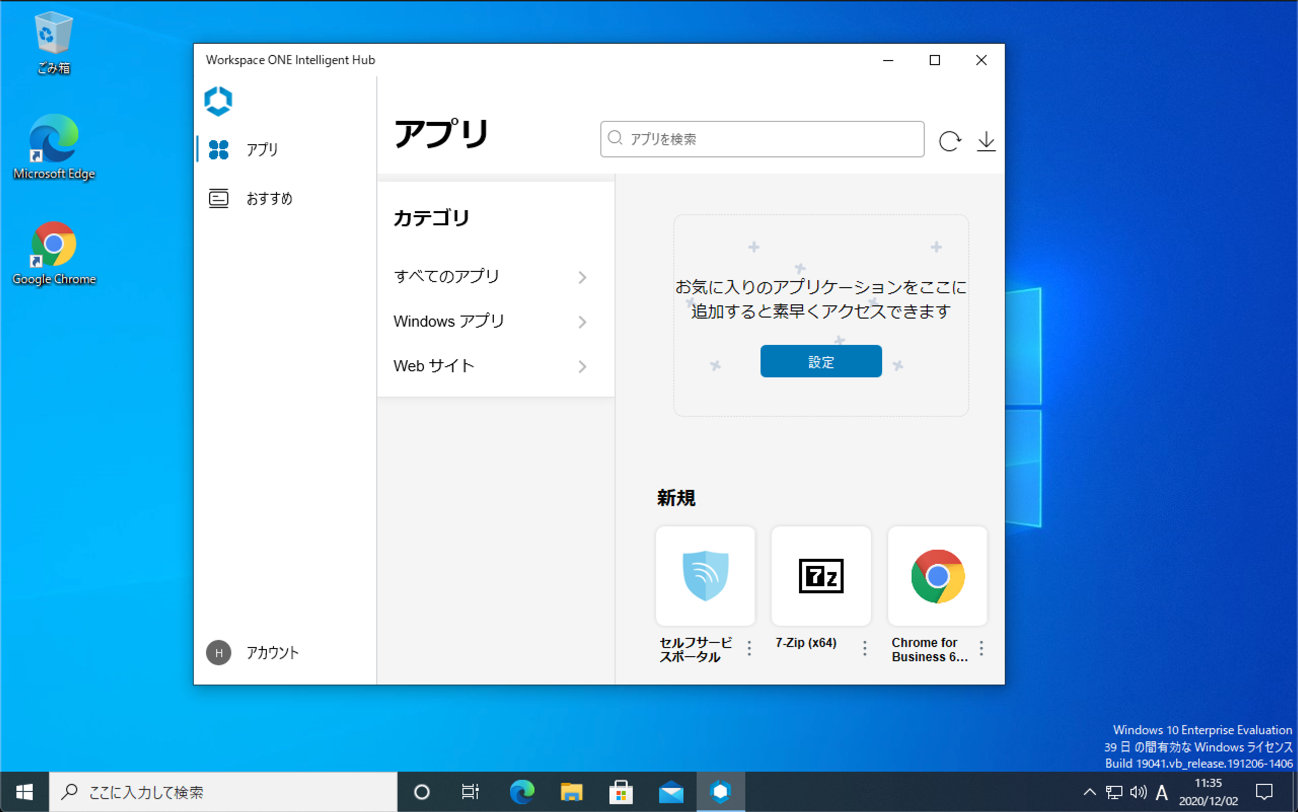Open more options for Chrome for Business
The image size is (1298, 812).
[x=981, y=649]
